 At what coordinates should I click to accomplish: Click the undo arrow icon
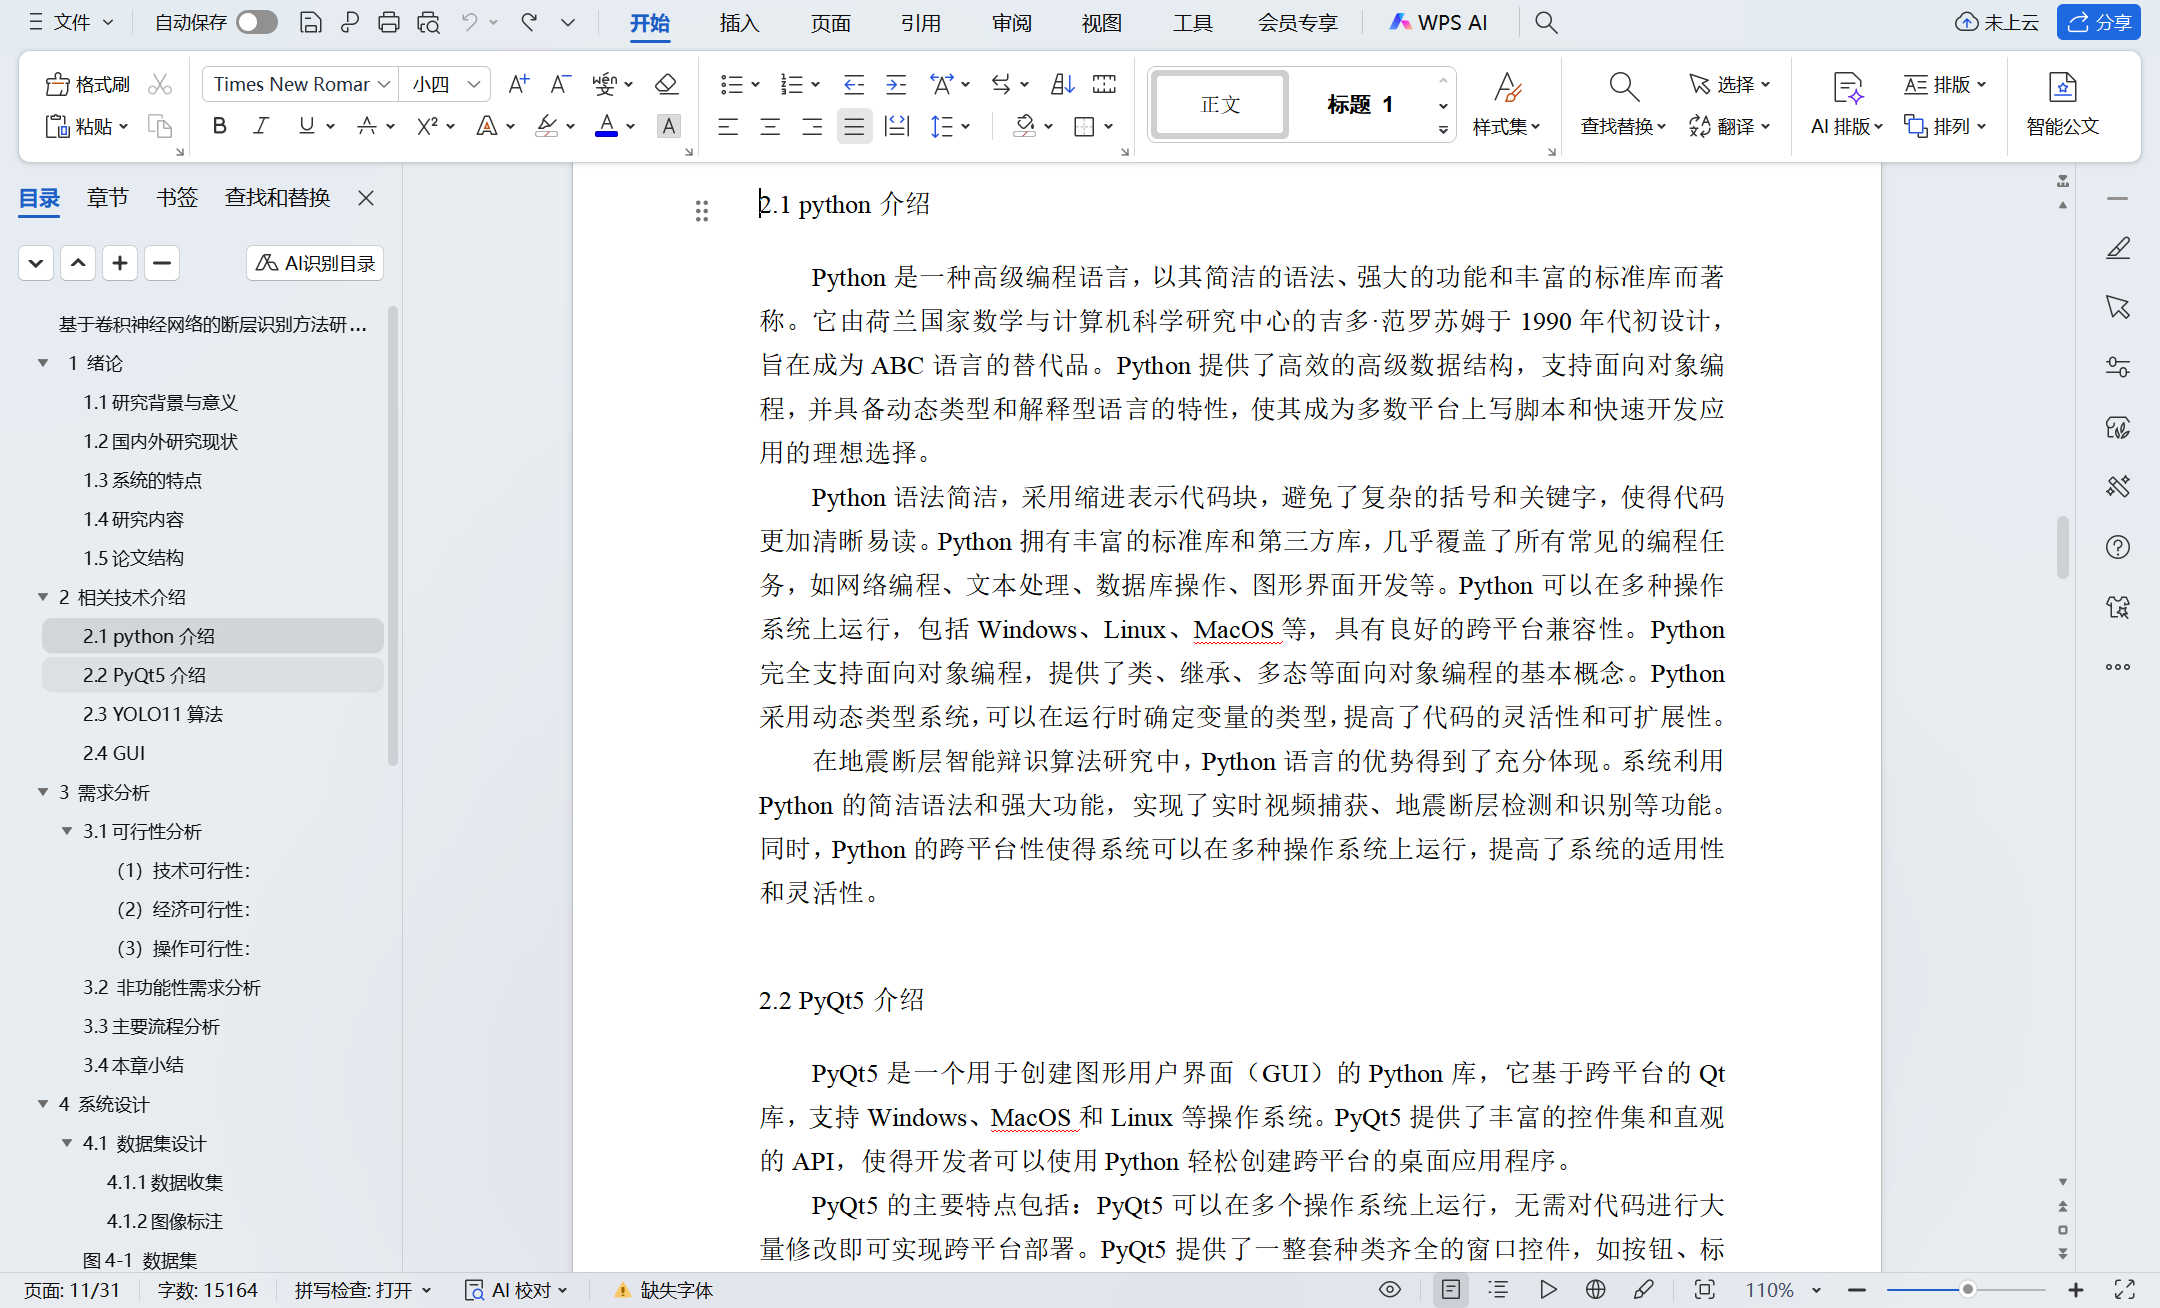[x=469, y=22]
